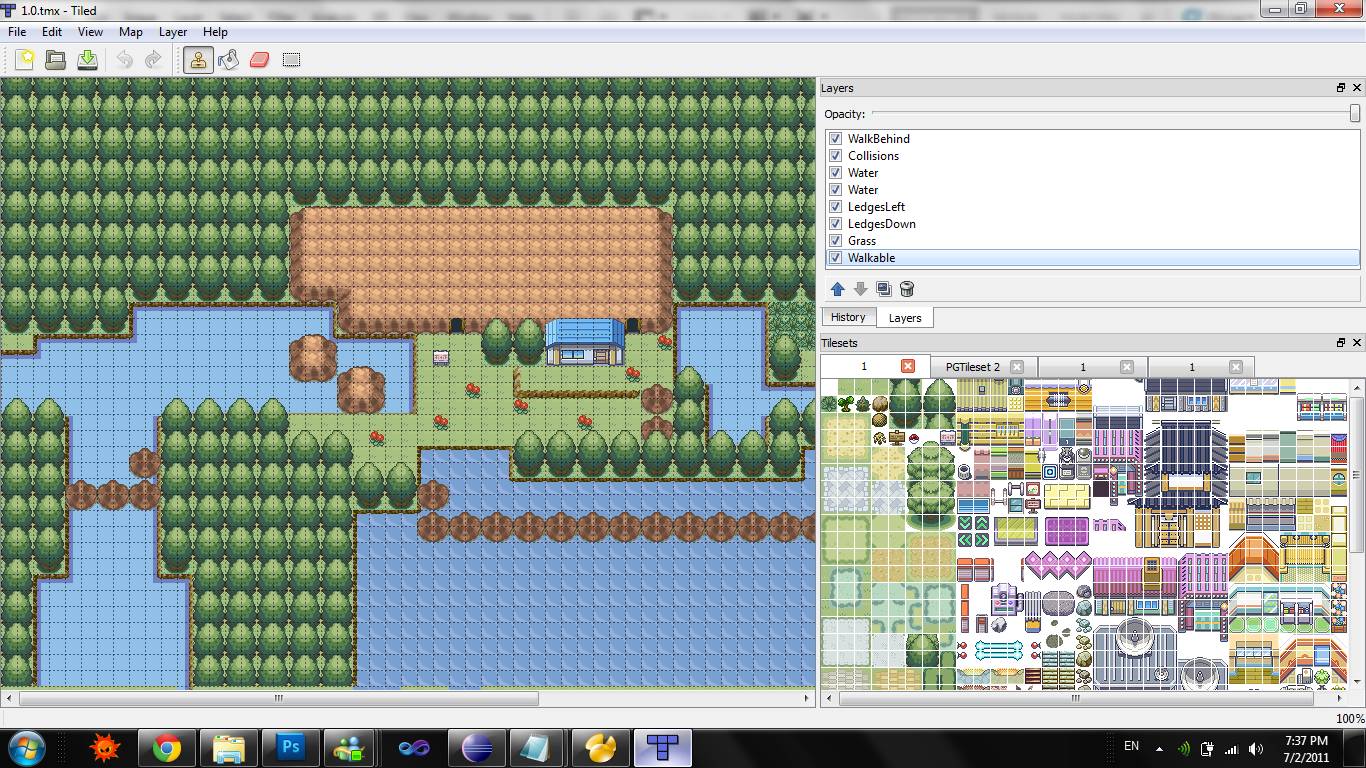Switch to the PGTileset 2 tileset tab
The height and width of the screenshot is (768, 1366).
(984, 367)
